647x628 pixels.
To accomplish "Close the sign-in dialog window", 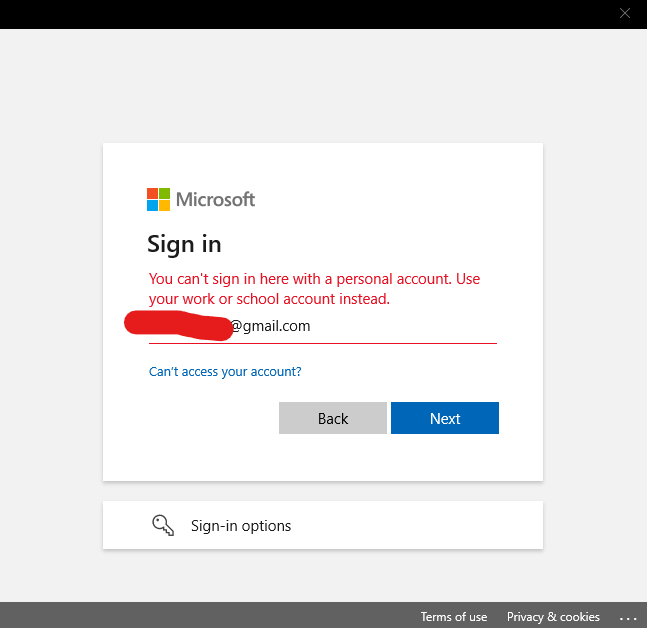I will [625, 13].
